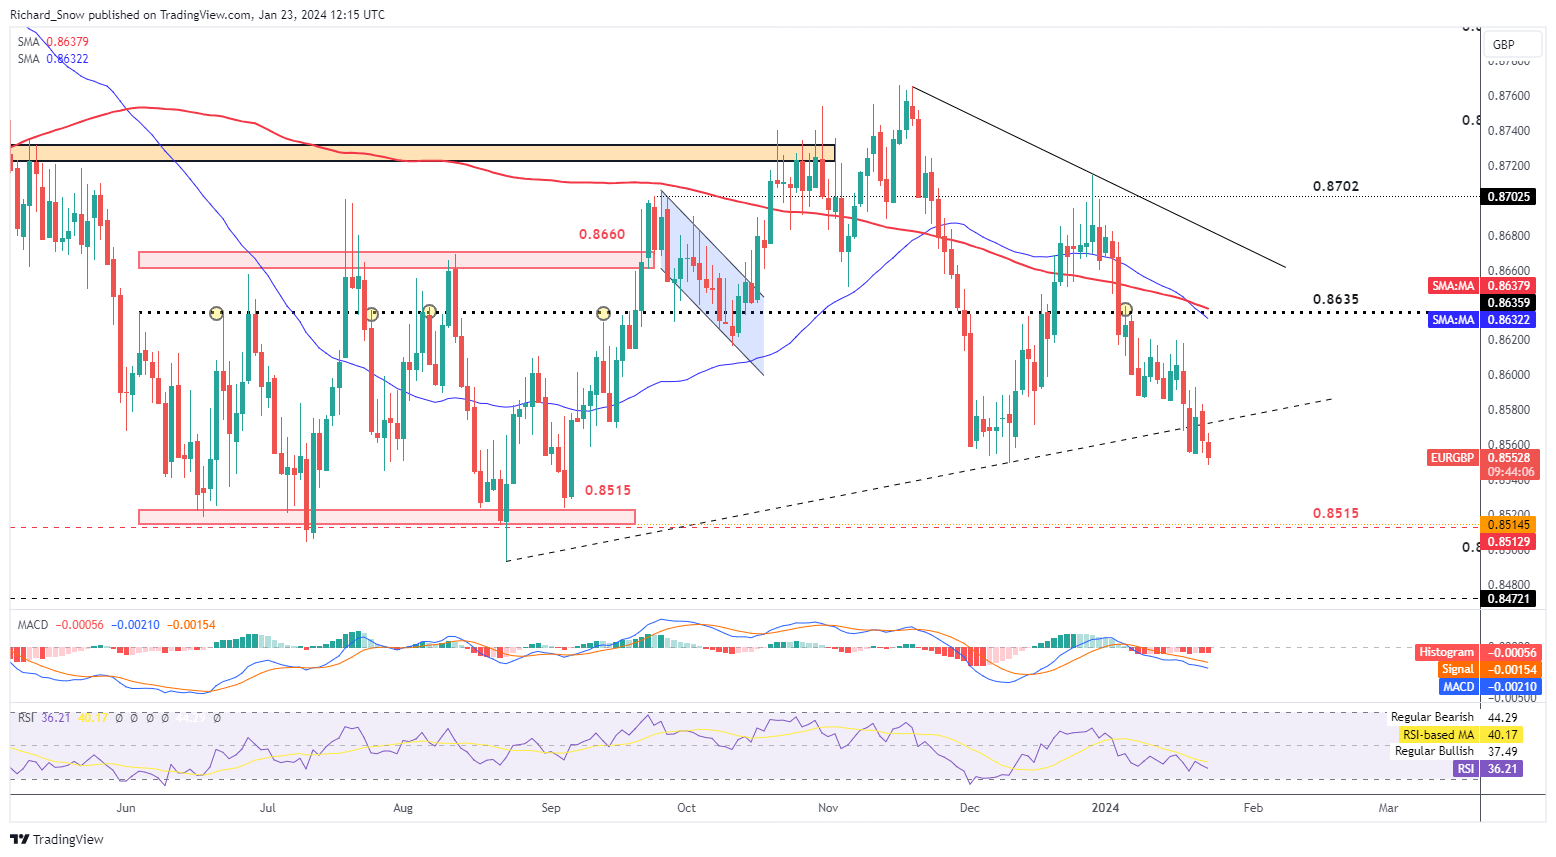The height and width of the screenshot is (857, 1556).
Task: Click the 0.8515 annotation near January
Action: 1336,514
